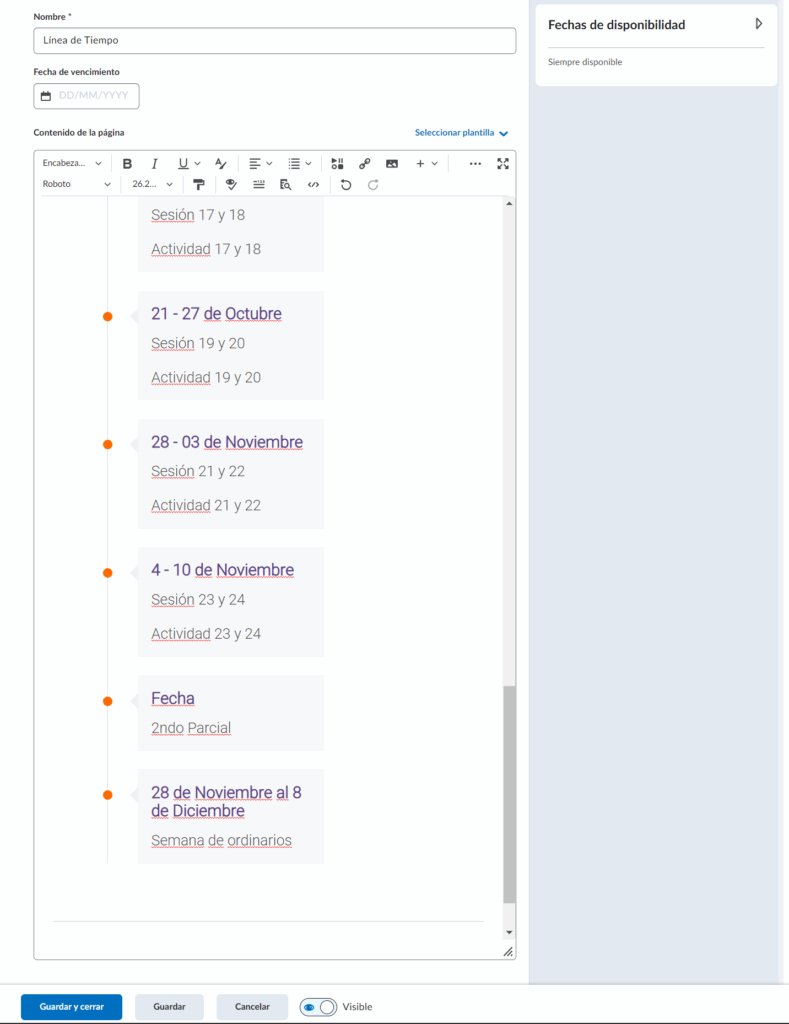Show more actions with the ellipsis button
Image resolution: width=789 pixels, height=1024 pixels.
[475, 163]
